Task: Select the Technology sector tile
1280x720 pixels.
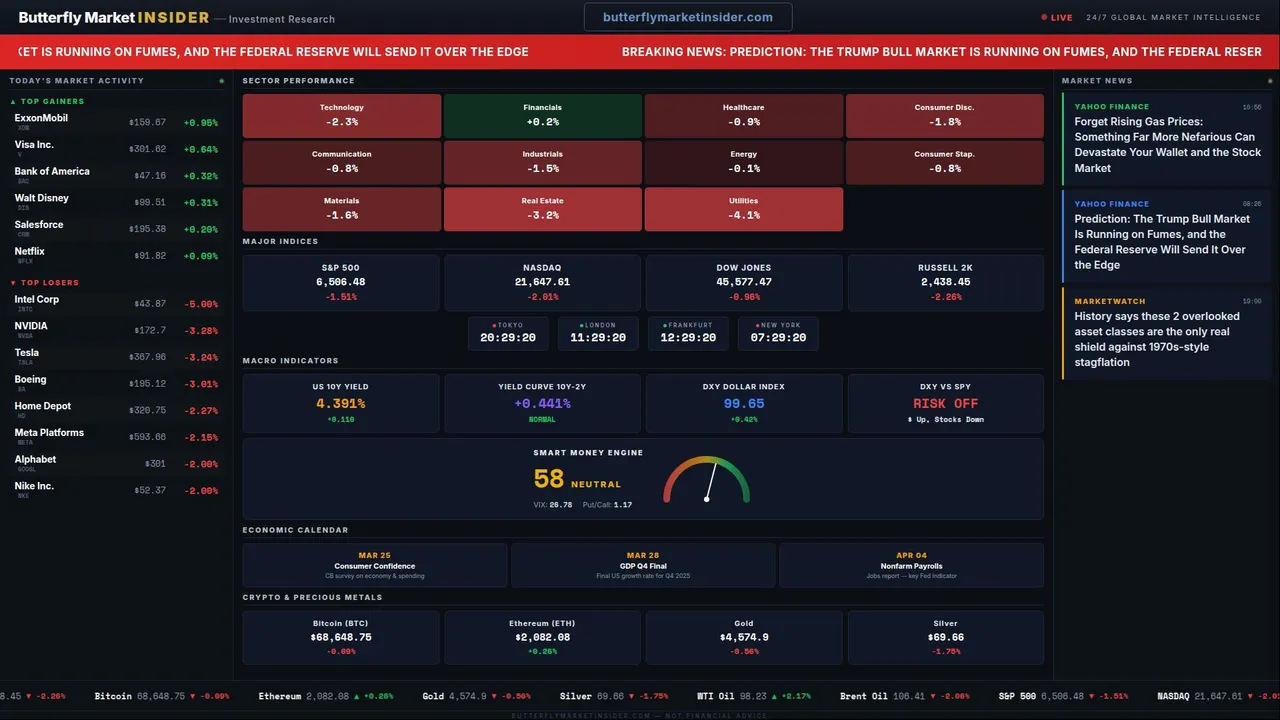Action: (342, 115)
